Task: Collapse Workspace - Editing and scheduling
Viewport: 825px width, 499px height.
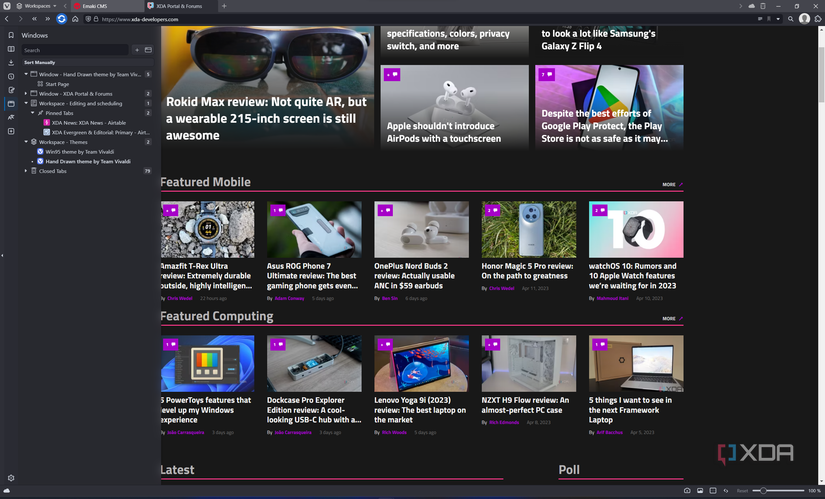Action: pos(26,103)
